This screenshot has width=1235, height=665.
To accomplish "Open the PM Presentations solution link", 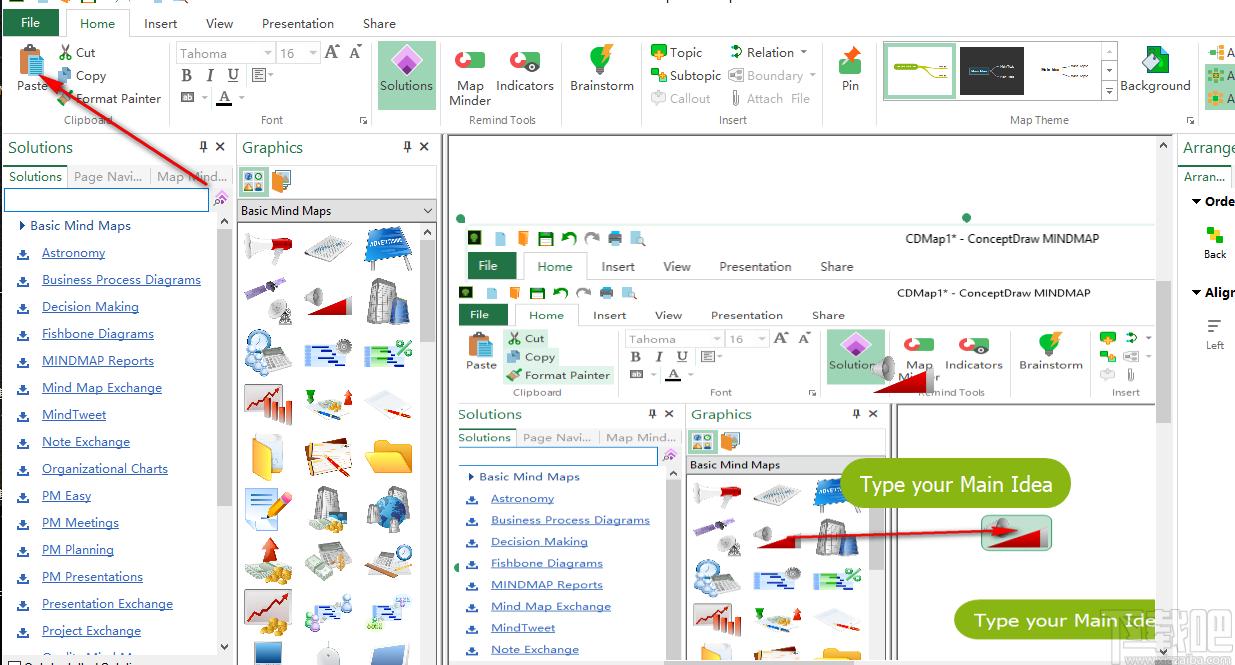I will [92, 577].
